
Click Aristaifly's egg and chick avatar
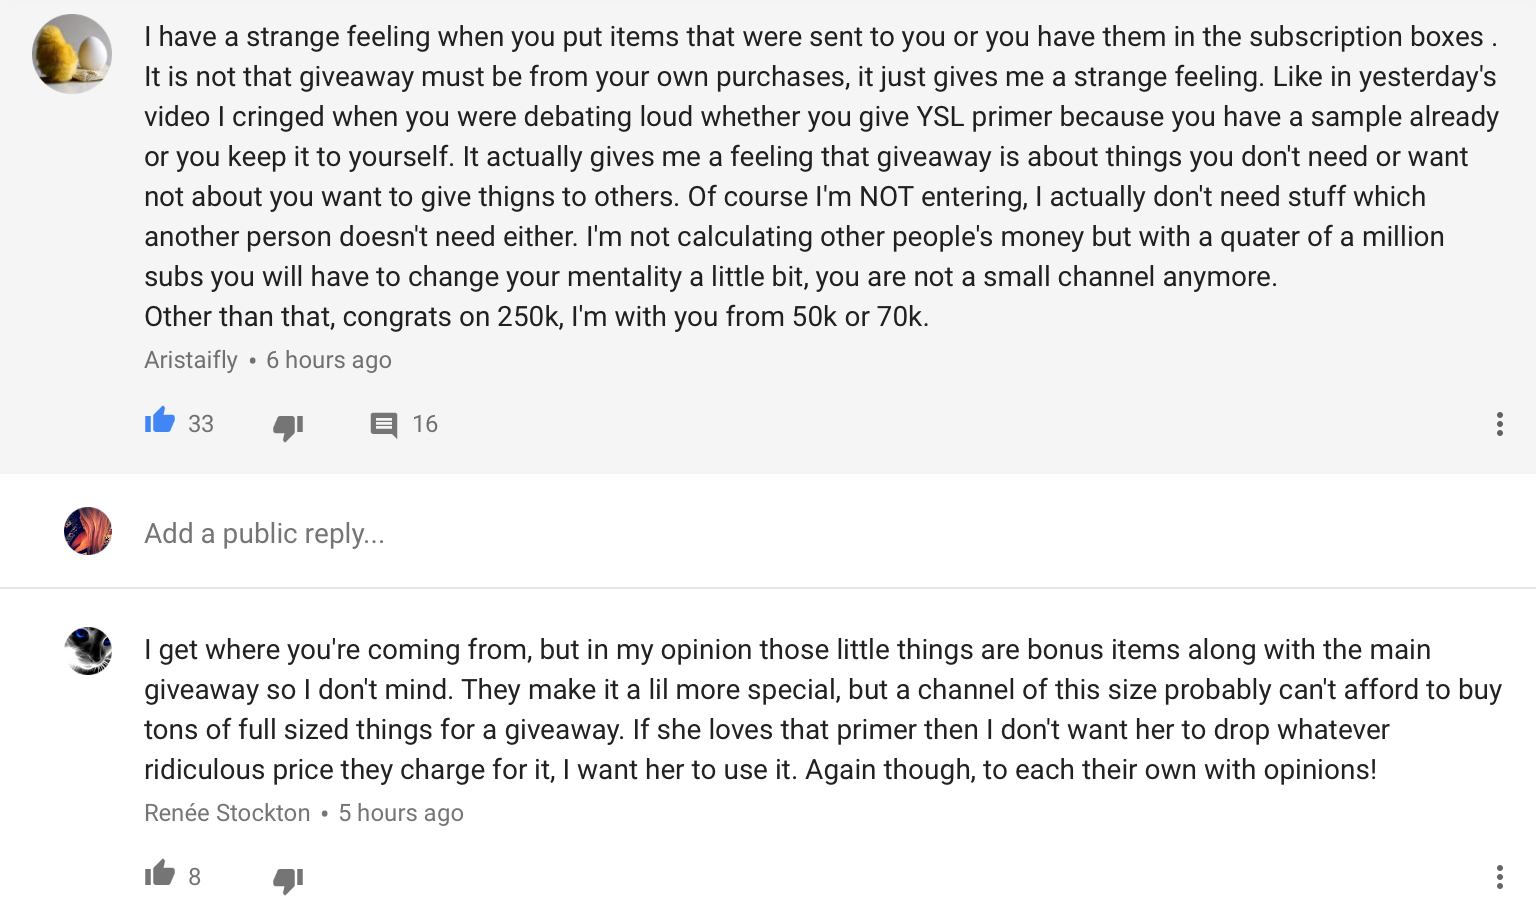pyautogui.click(x=72, y=54)
